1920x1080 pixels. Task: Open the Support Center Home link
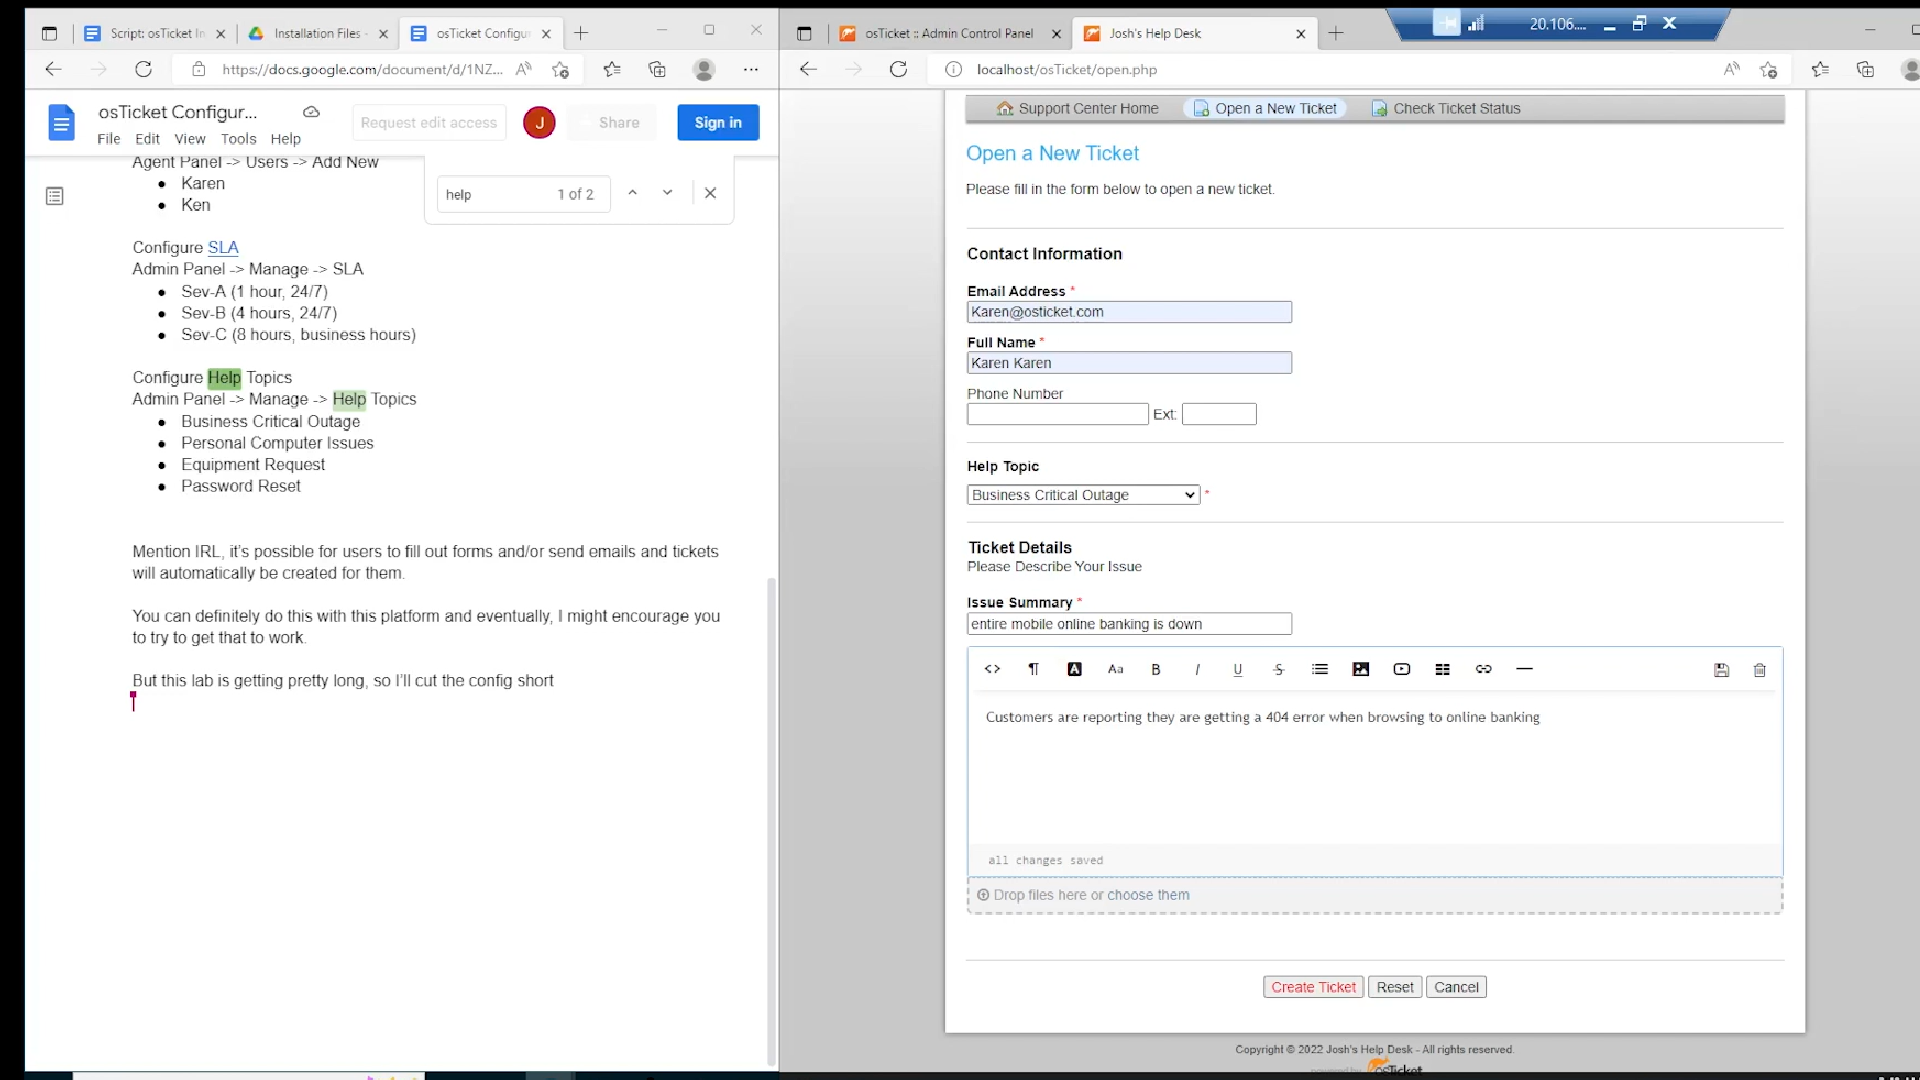(x=1078, y=108)
